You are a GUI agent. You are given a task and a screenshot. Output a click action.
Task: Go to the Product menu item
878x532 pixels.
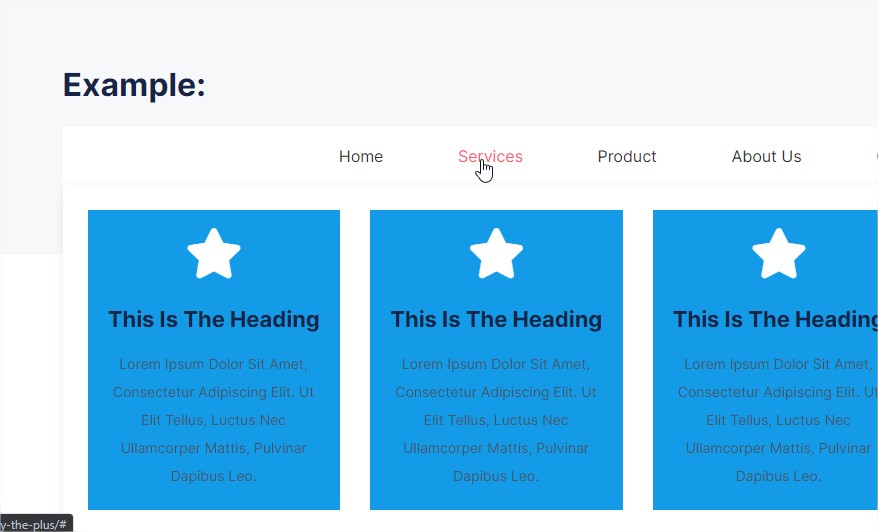click(627, 157)
